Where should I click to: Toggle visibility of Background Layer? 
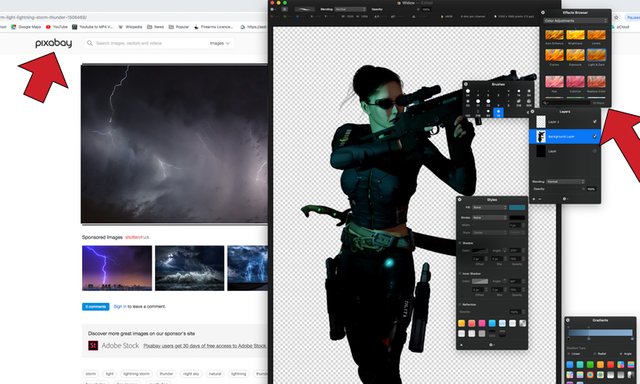[594, 136]
